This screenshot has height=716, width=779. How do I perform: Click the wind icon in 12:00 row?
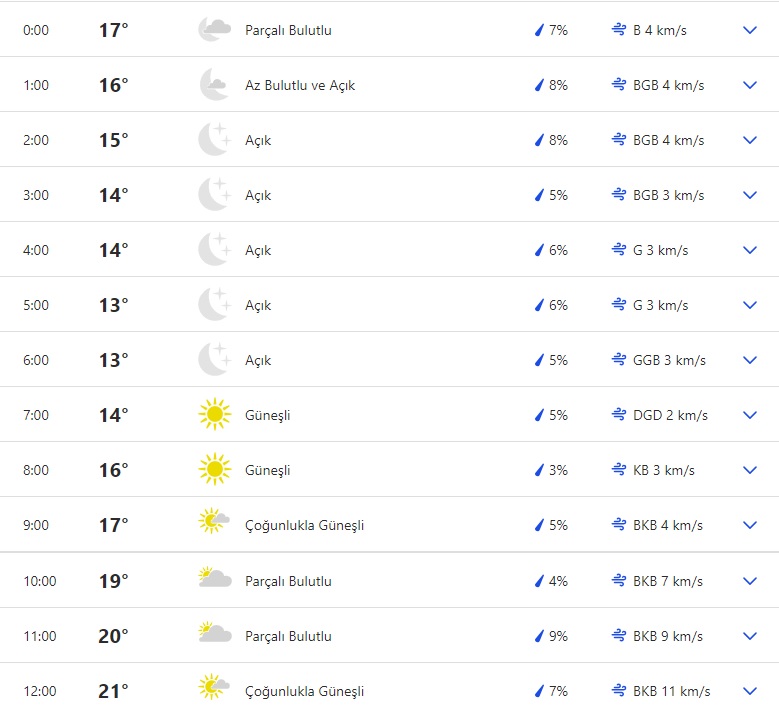pos(619,691)
